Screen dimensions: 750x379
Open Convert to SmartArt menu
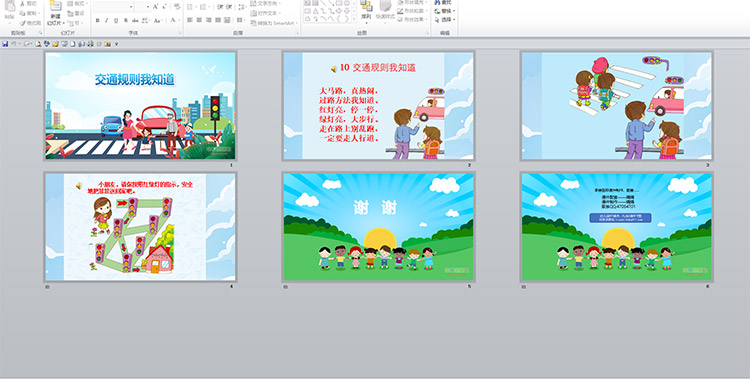pyautogui.click(x=274, y=23)
